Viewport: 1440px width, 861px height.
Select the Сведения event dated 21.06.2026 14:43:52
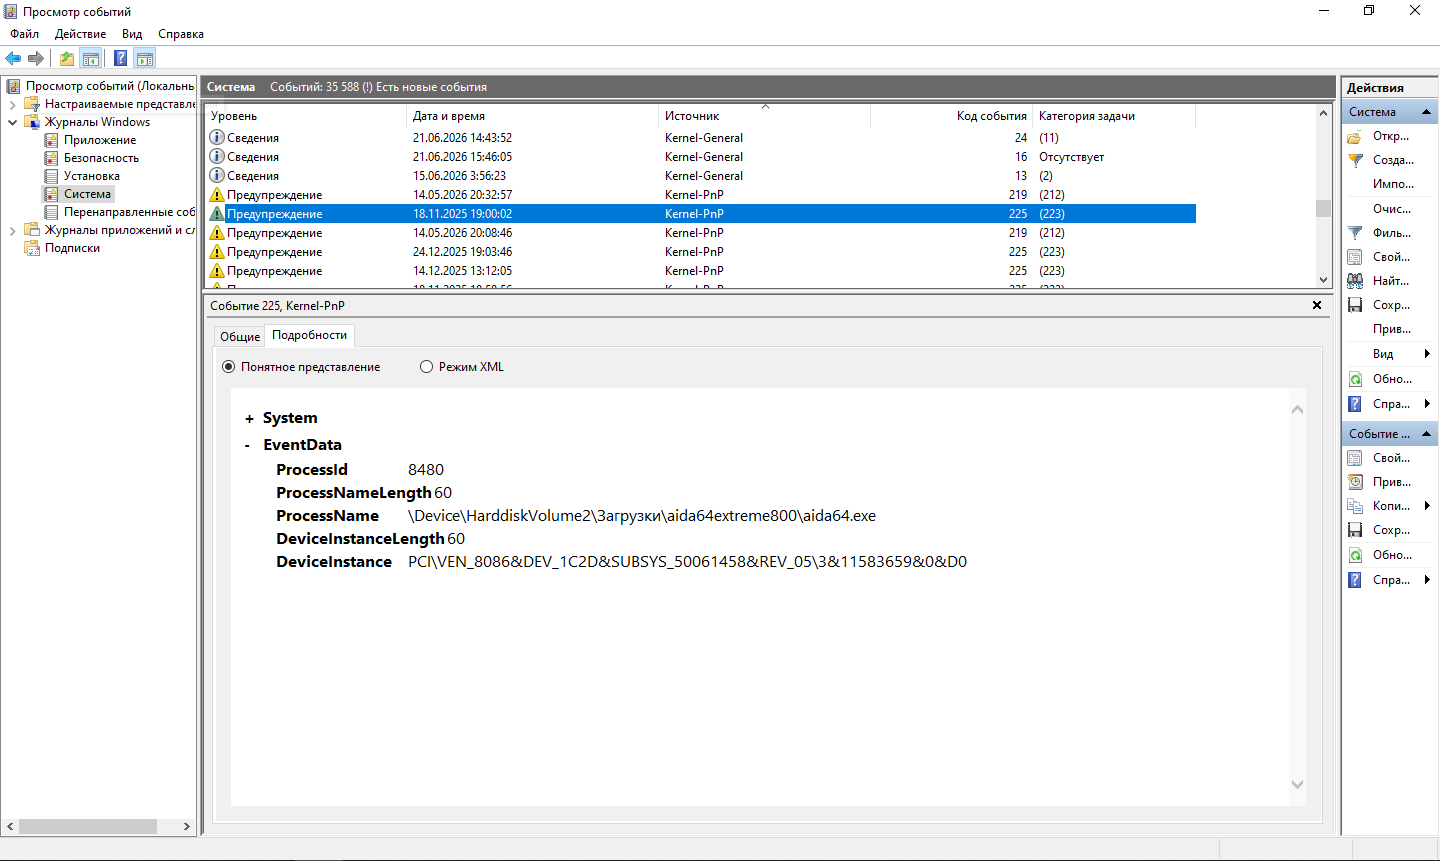coord(700,138)
